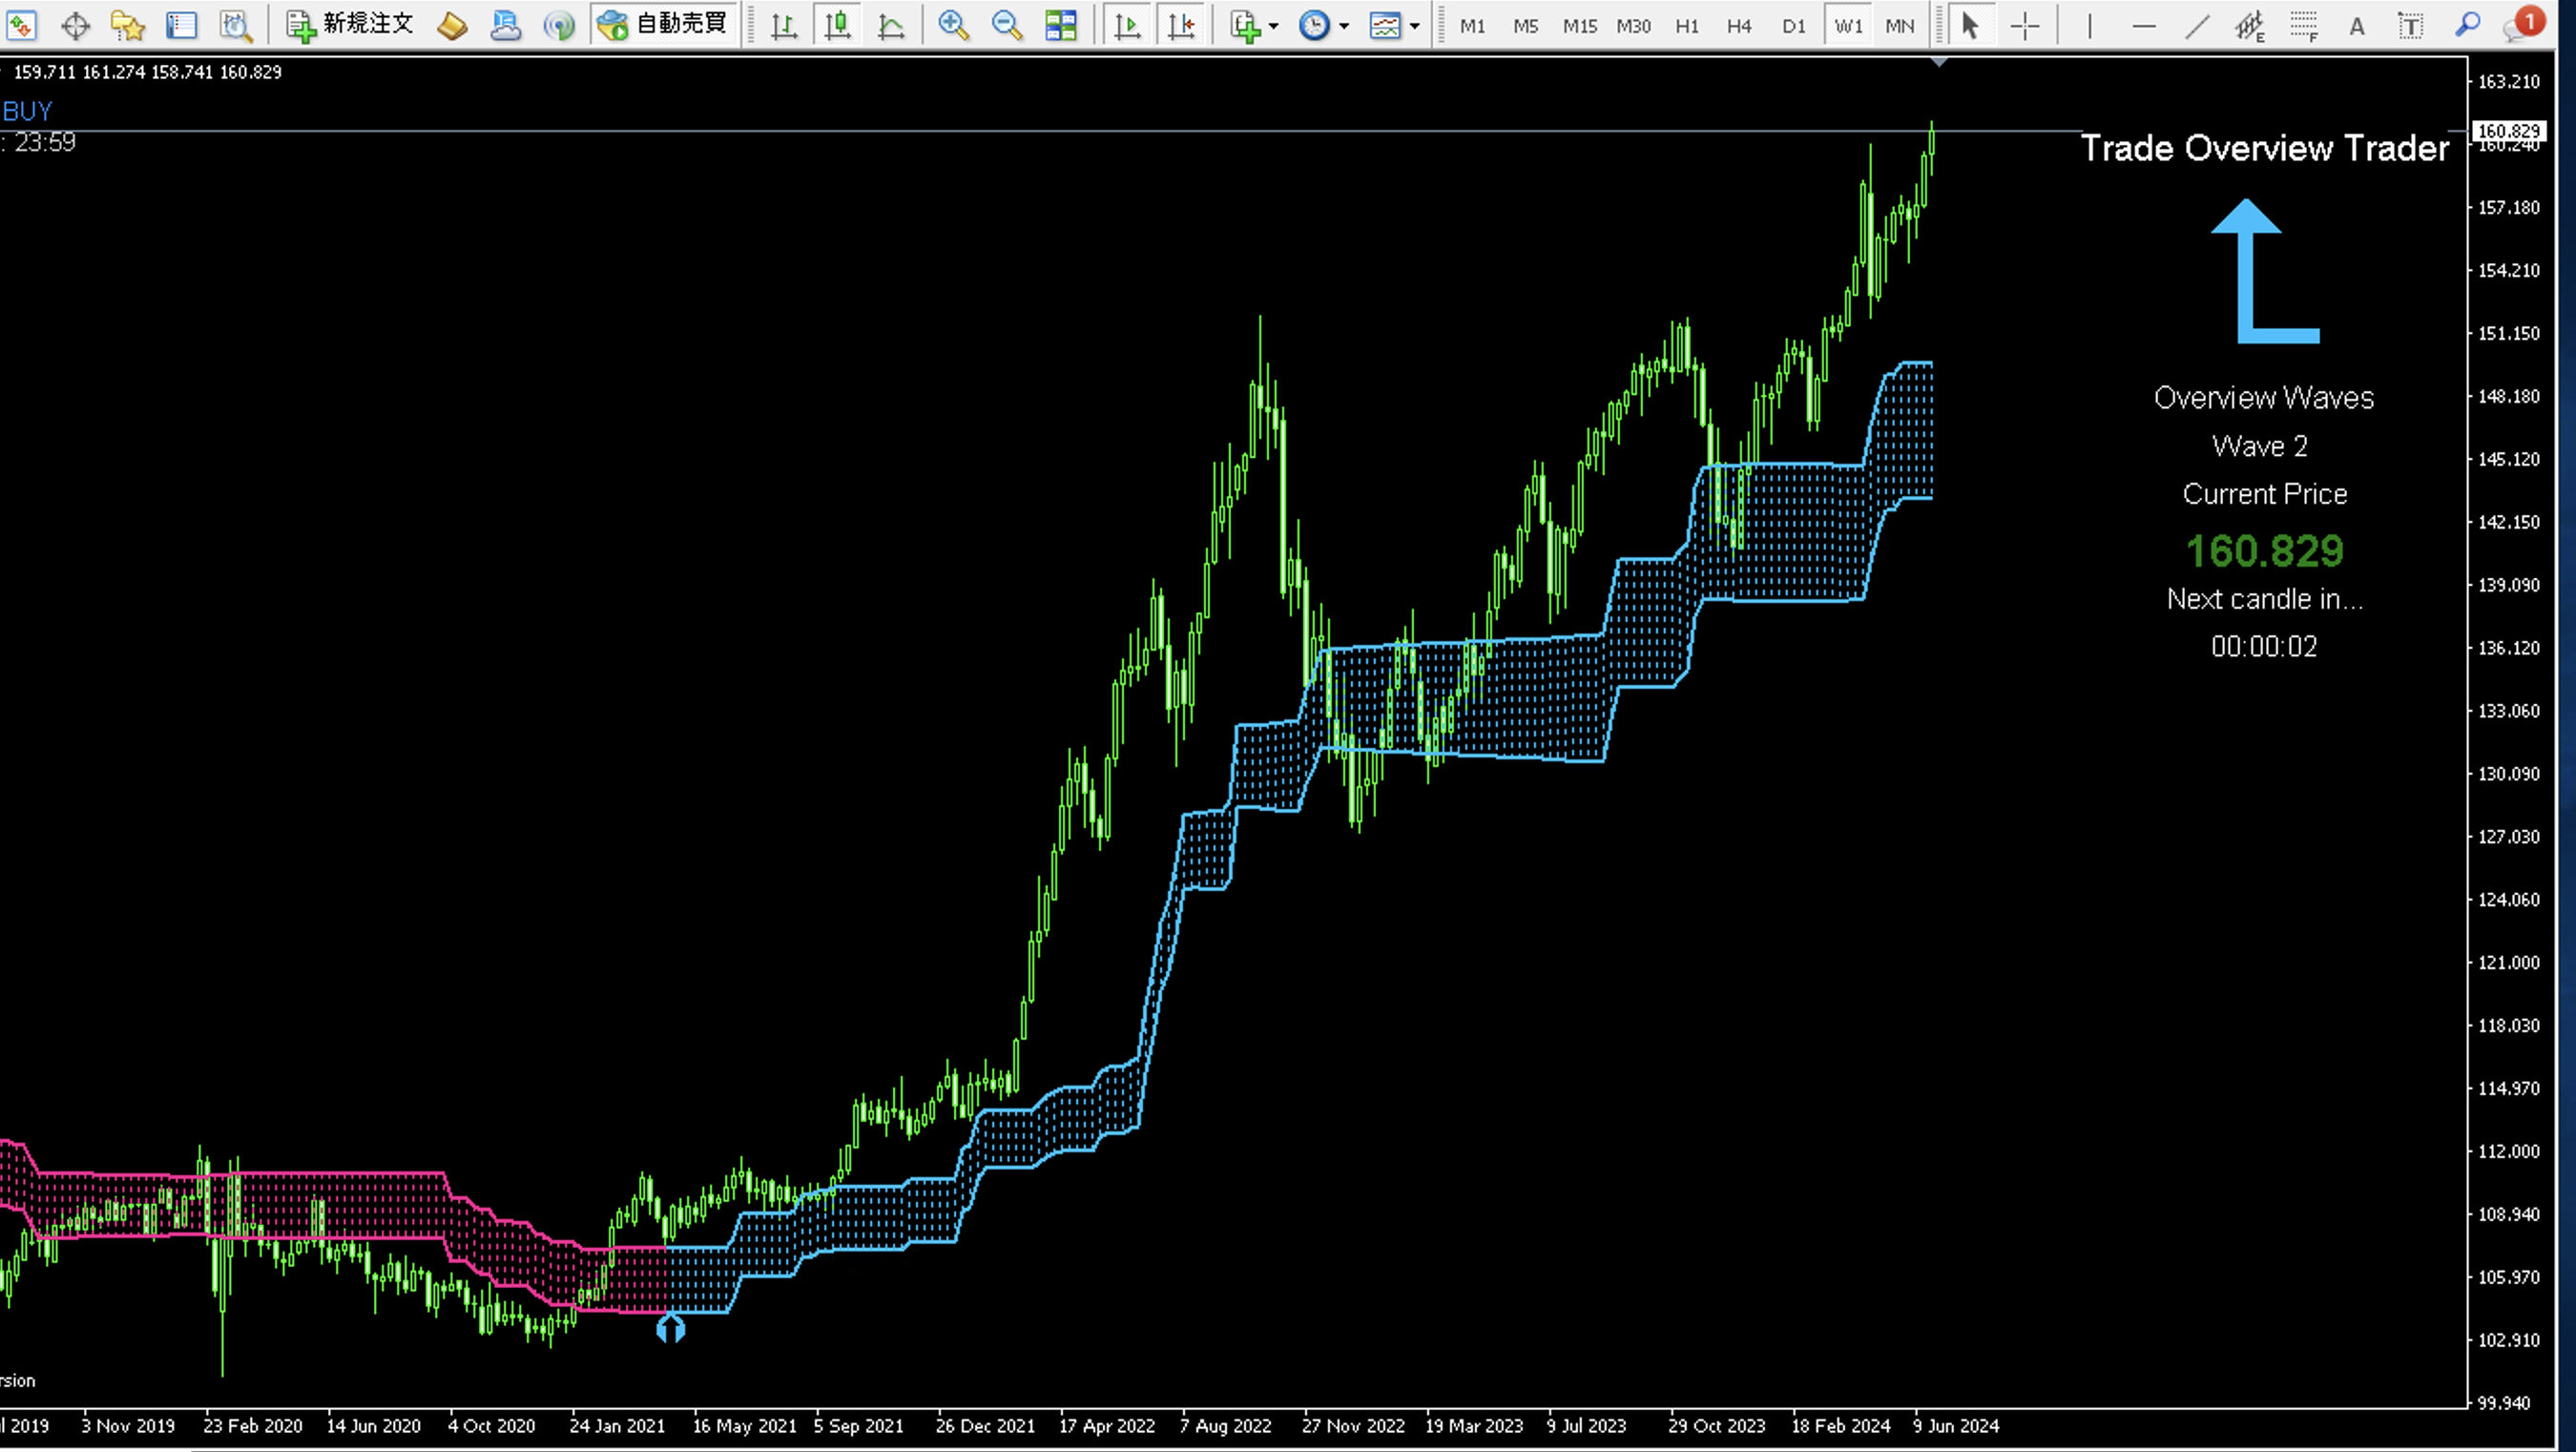Viewport: 2576px width, 1452px height.
Task: Tile chart windows with grid icon
Action: point(1060,25)
